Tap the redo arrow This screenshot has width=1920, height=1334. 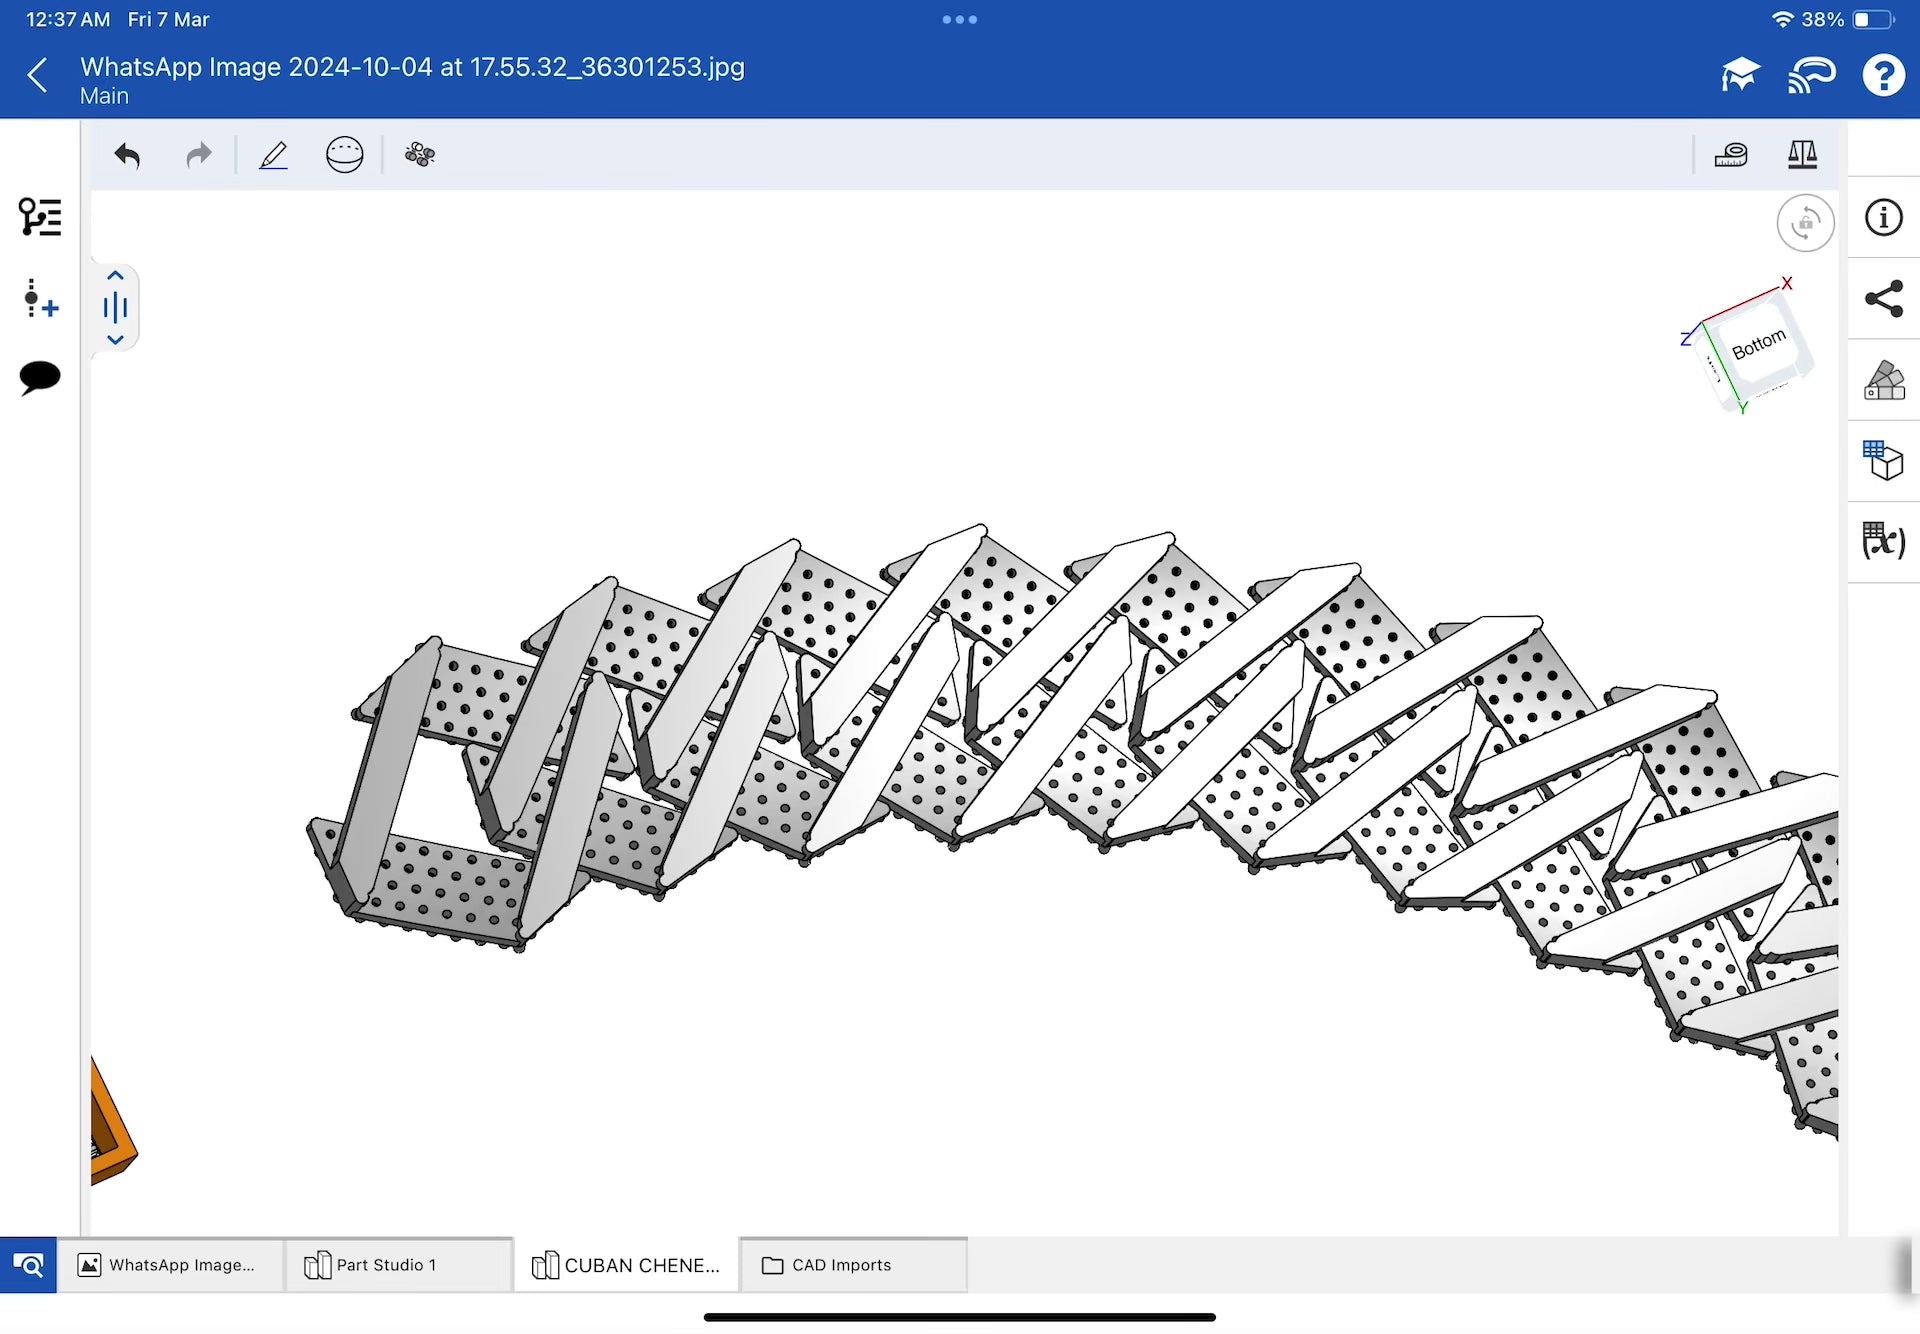[199, 155]
